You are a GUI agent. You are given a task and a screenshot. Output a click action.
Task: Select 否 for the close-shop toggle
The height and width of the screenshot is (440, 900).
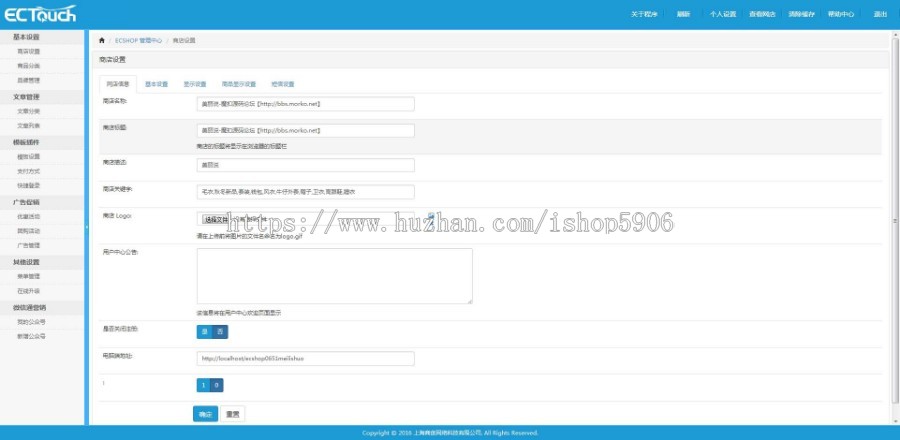click(220, 332)
